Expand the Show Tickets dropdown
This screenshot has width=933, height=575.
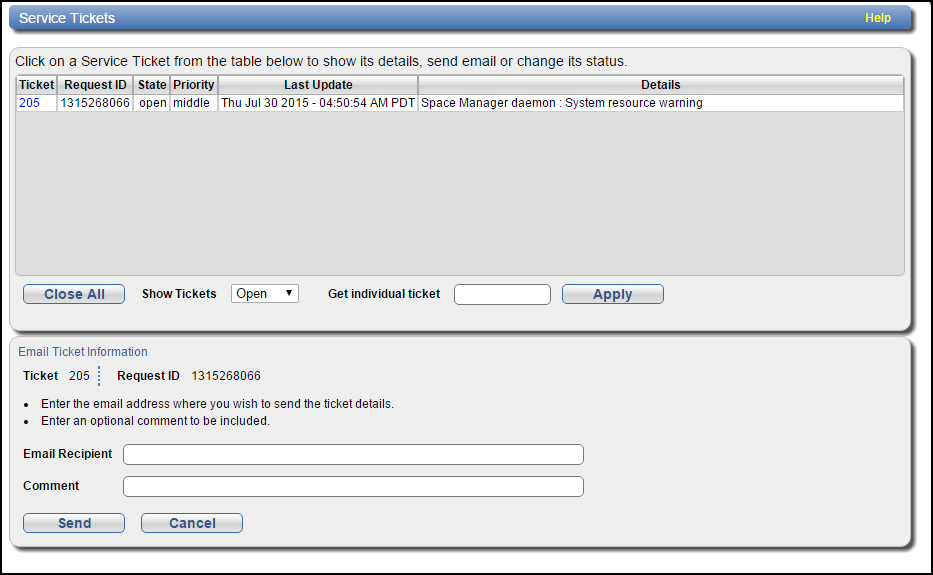265,293
